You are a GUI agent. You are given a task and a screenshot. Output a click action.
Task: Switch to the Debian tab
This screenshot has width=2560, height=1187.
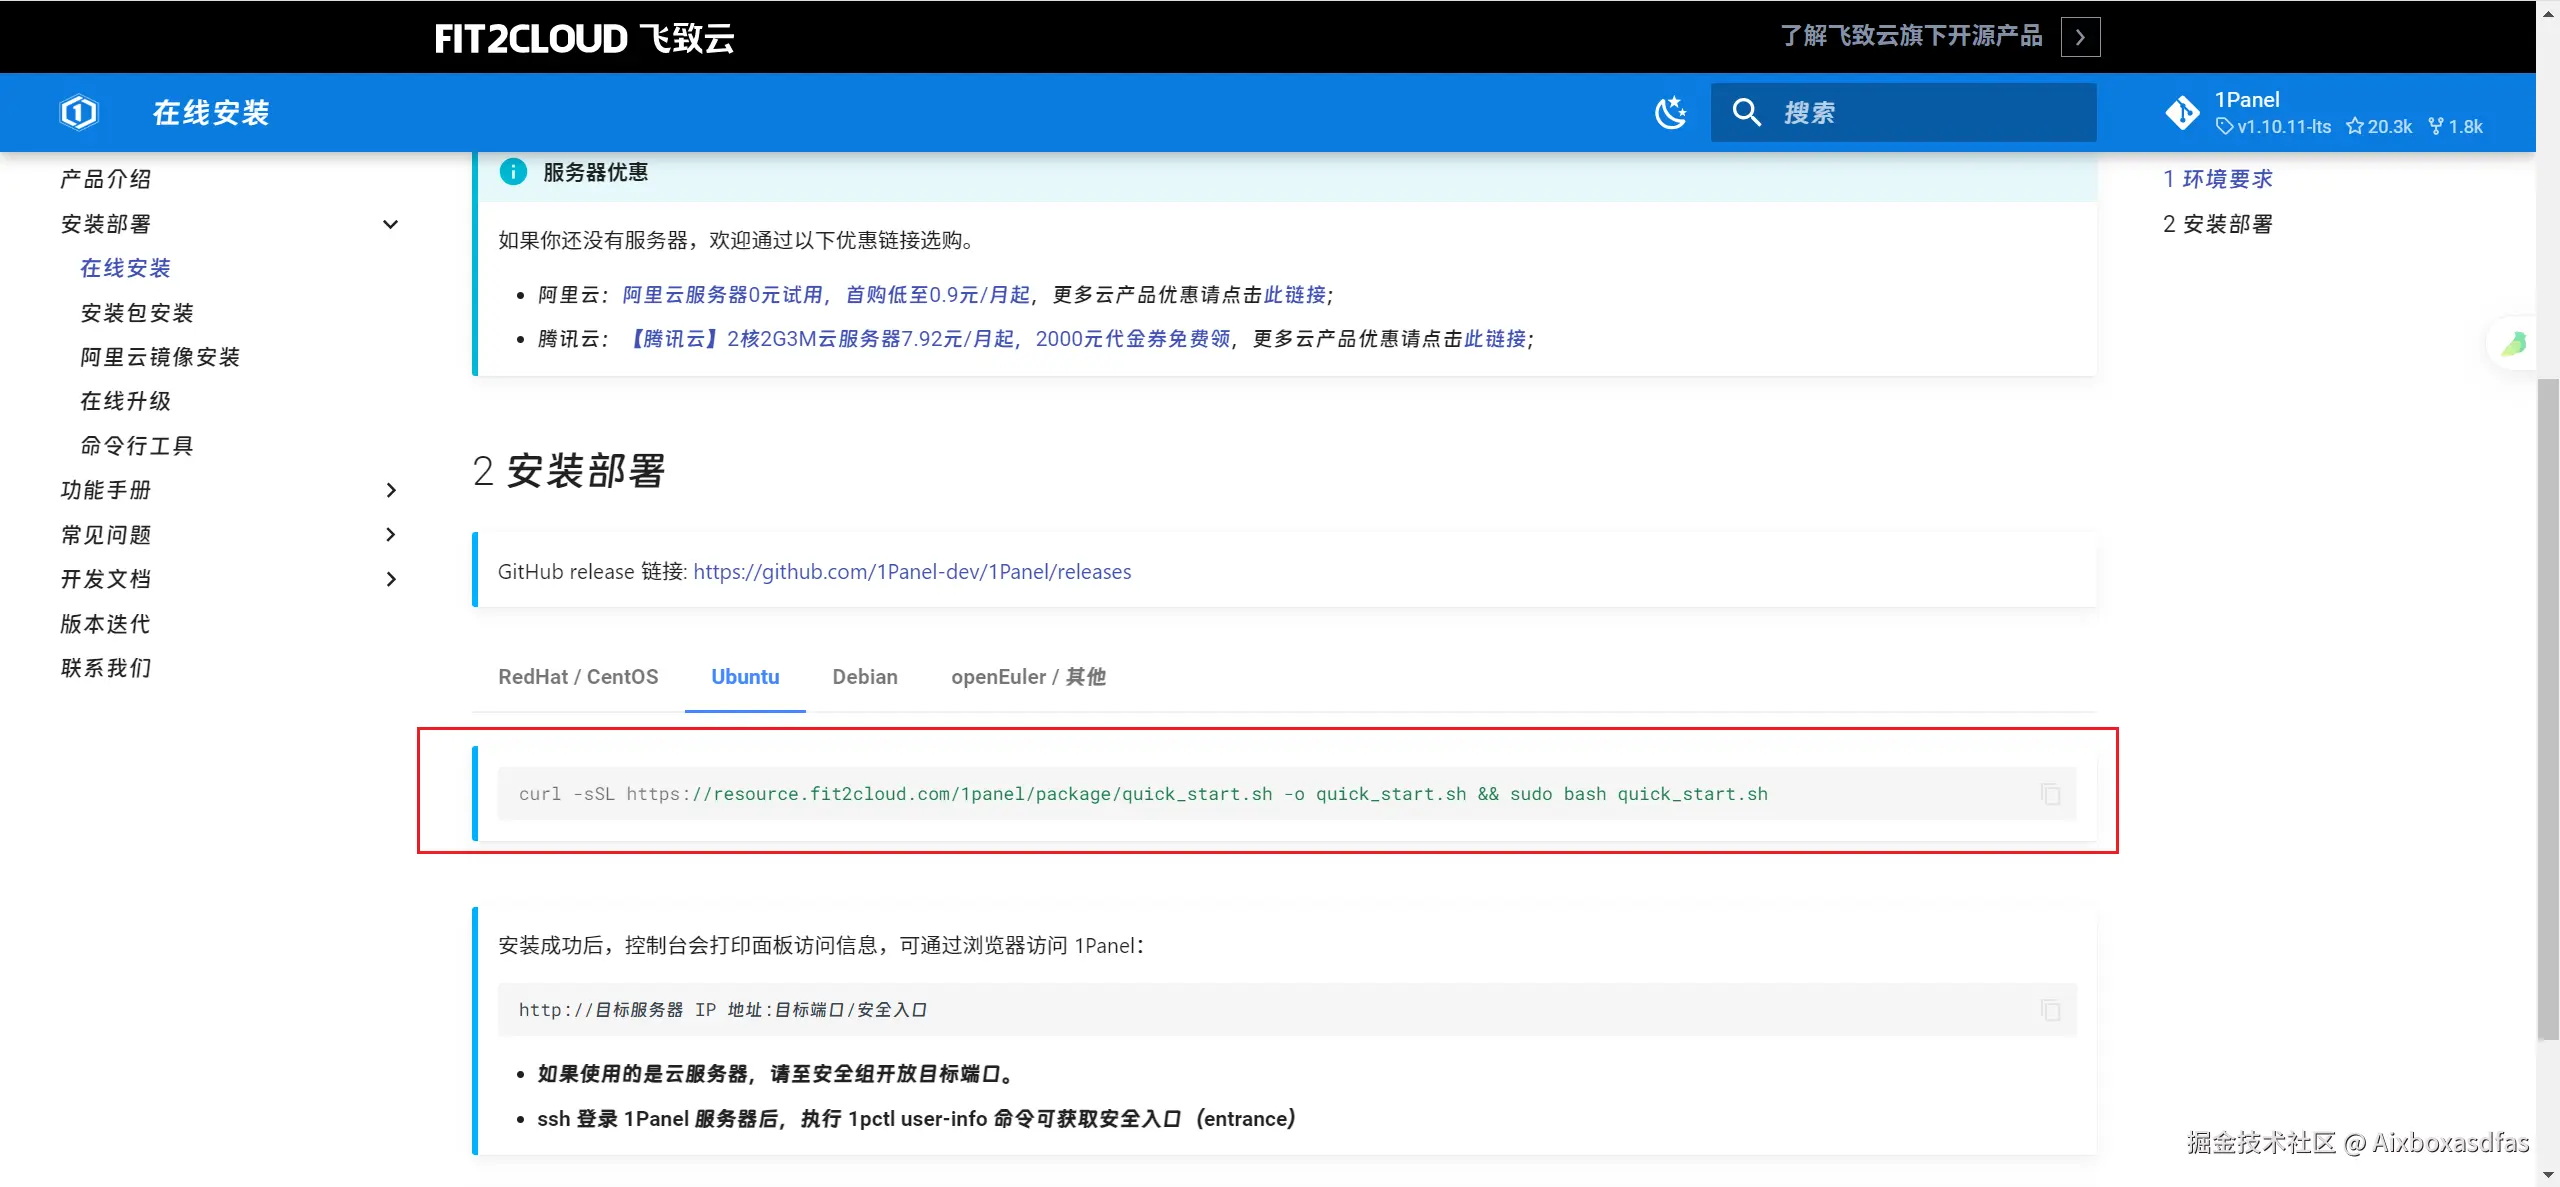[x=864, y=677]
